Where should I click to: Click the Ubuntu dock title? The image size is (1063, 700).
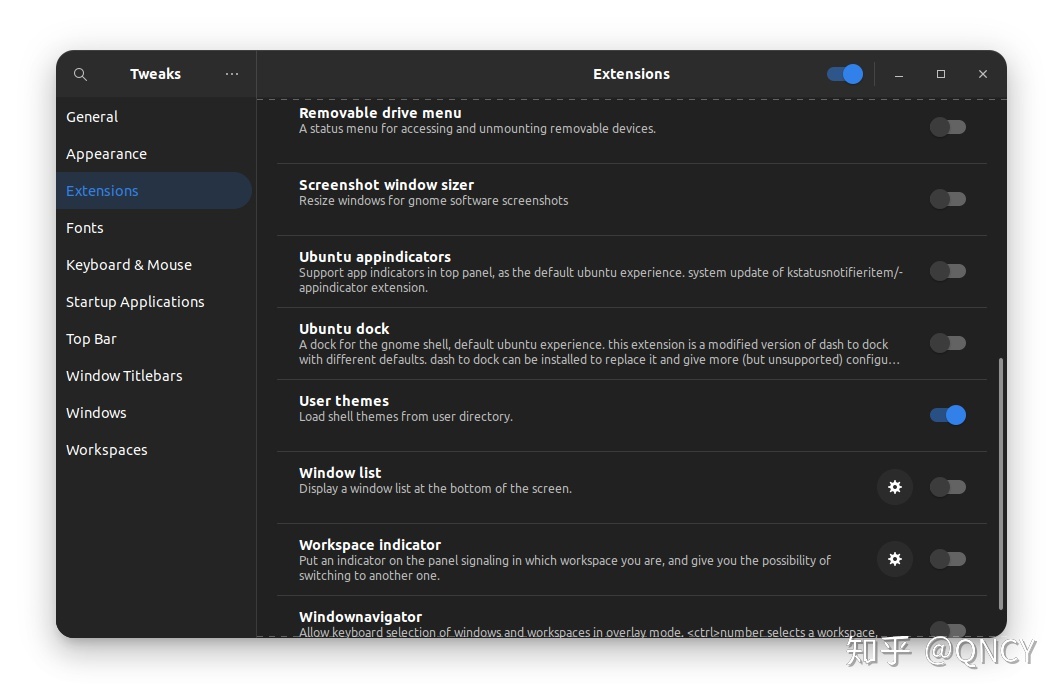point(344,329)
